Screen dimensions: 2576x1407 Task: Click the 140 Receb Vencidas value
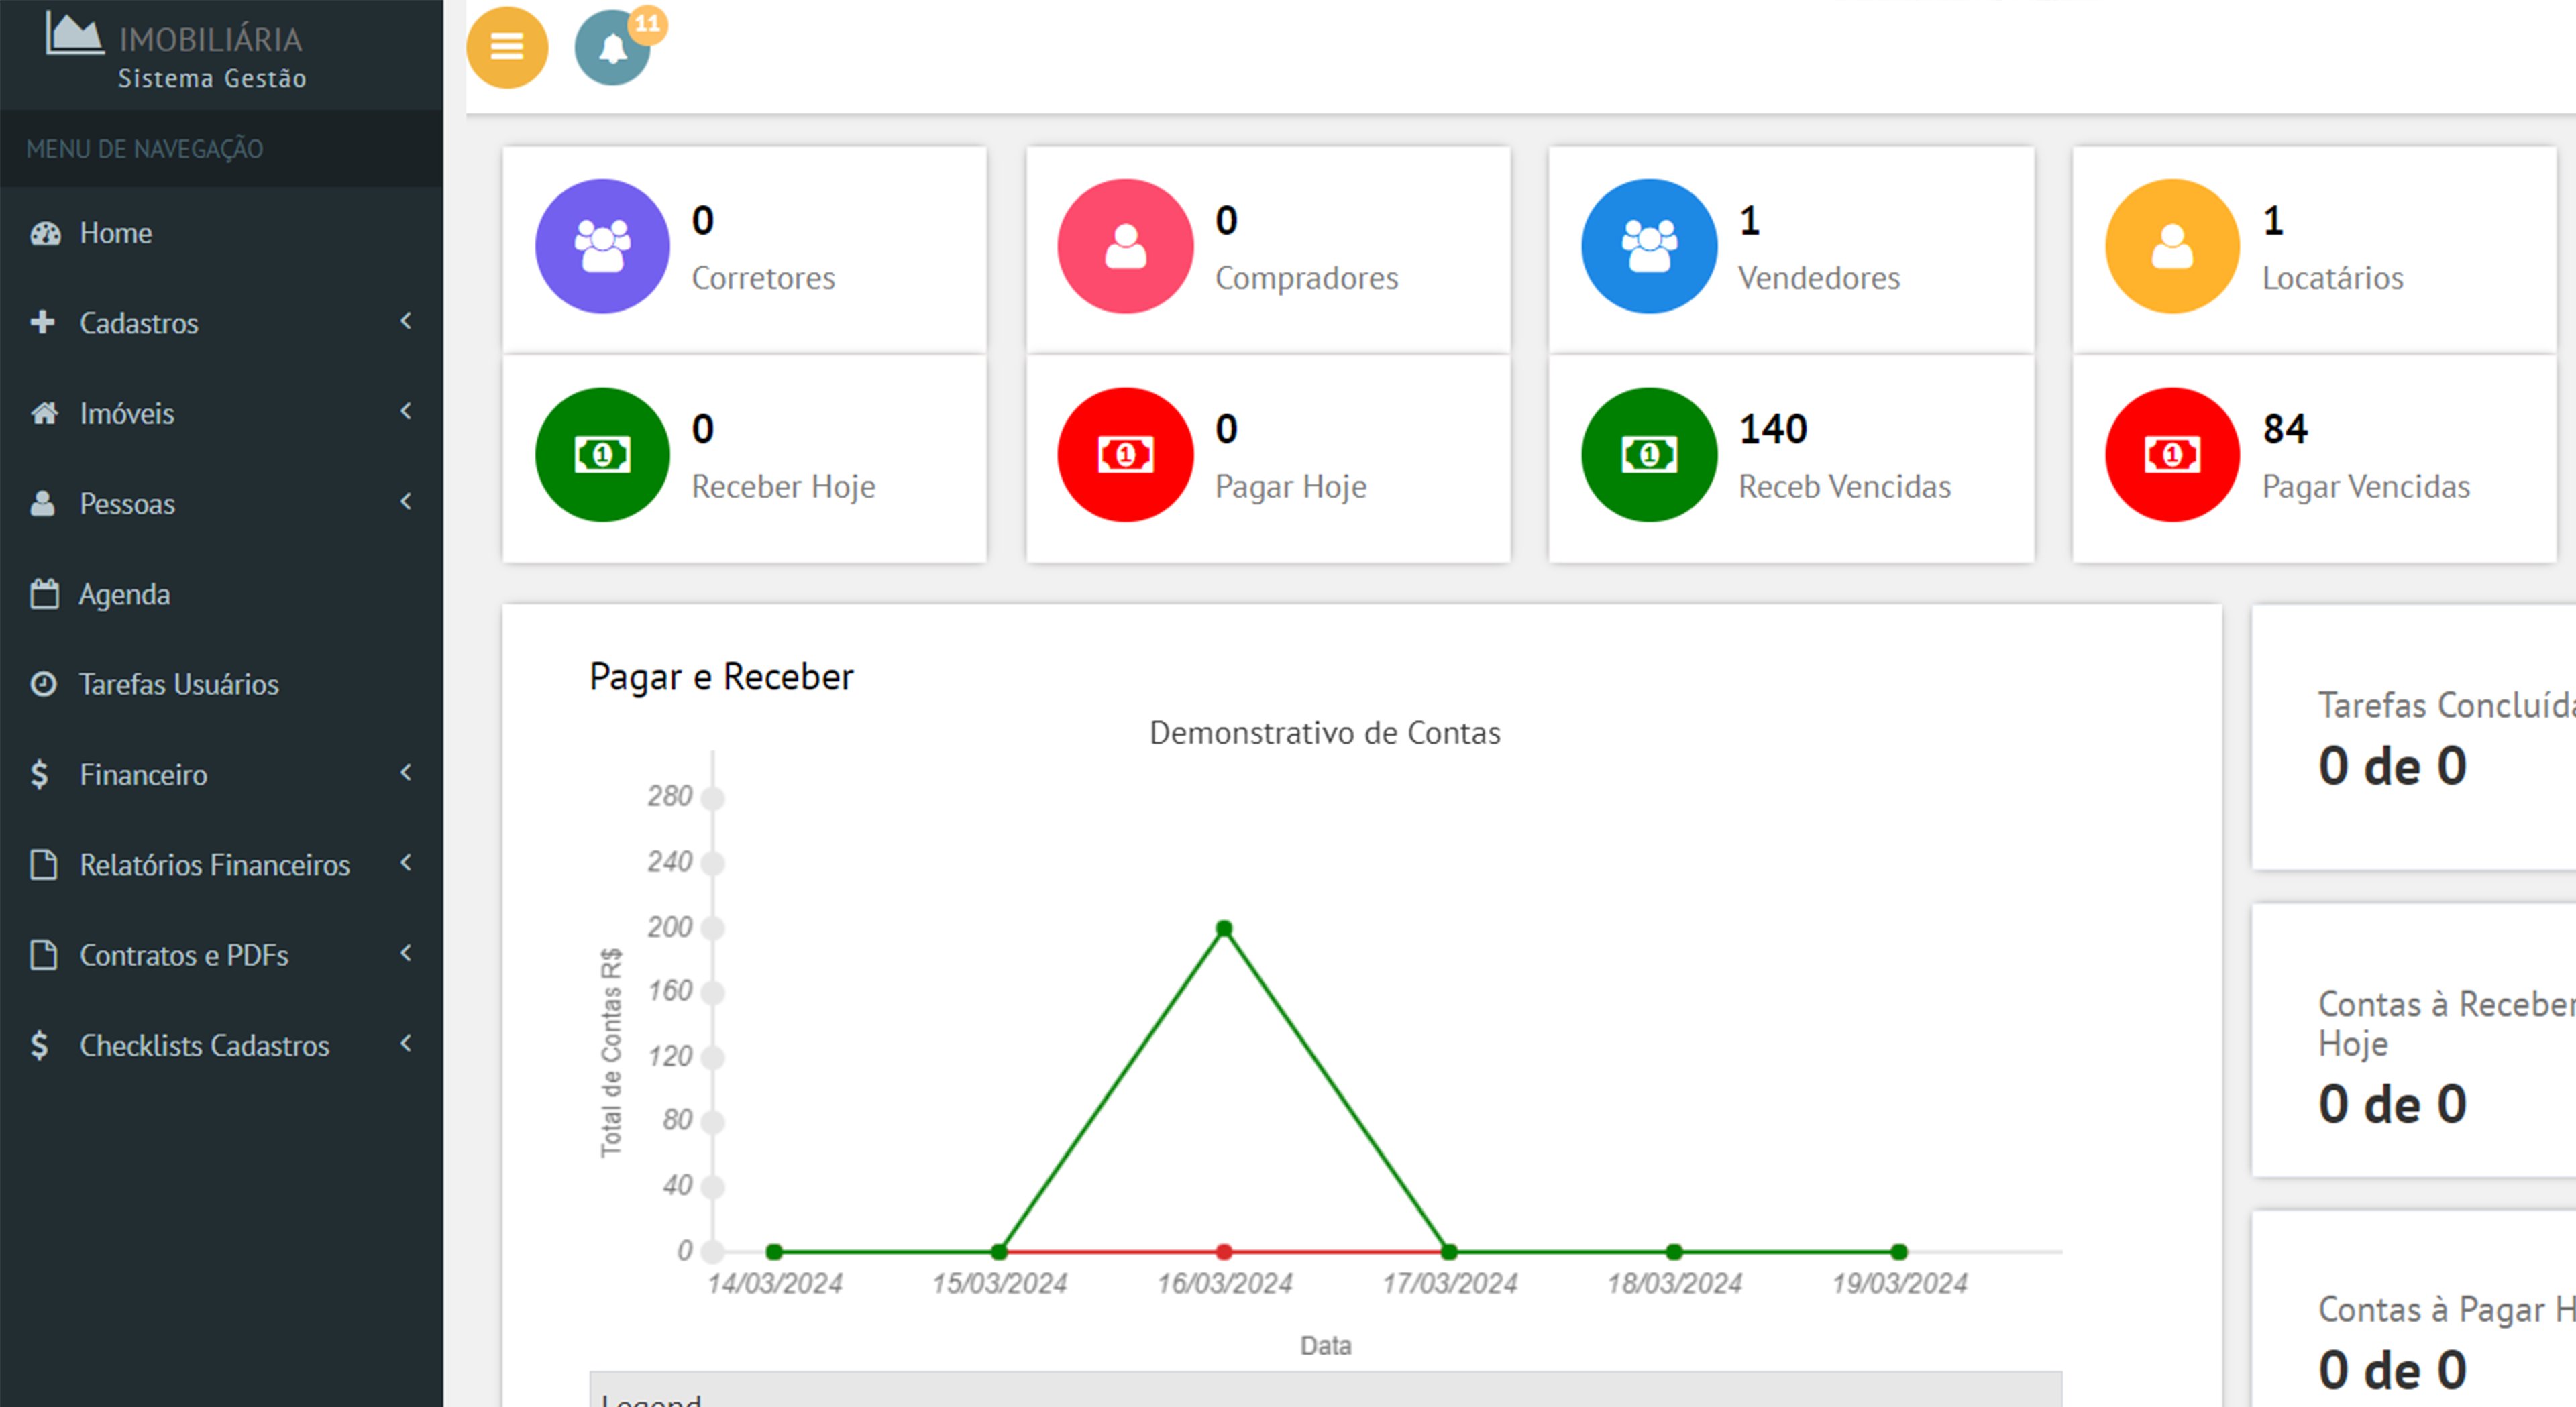point(1773,429)
